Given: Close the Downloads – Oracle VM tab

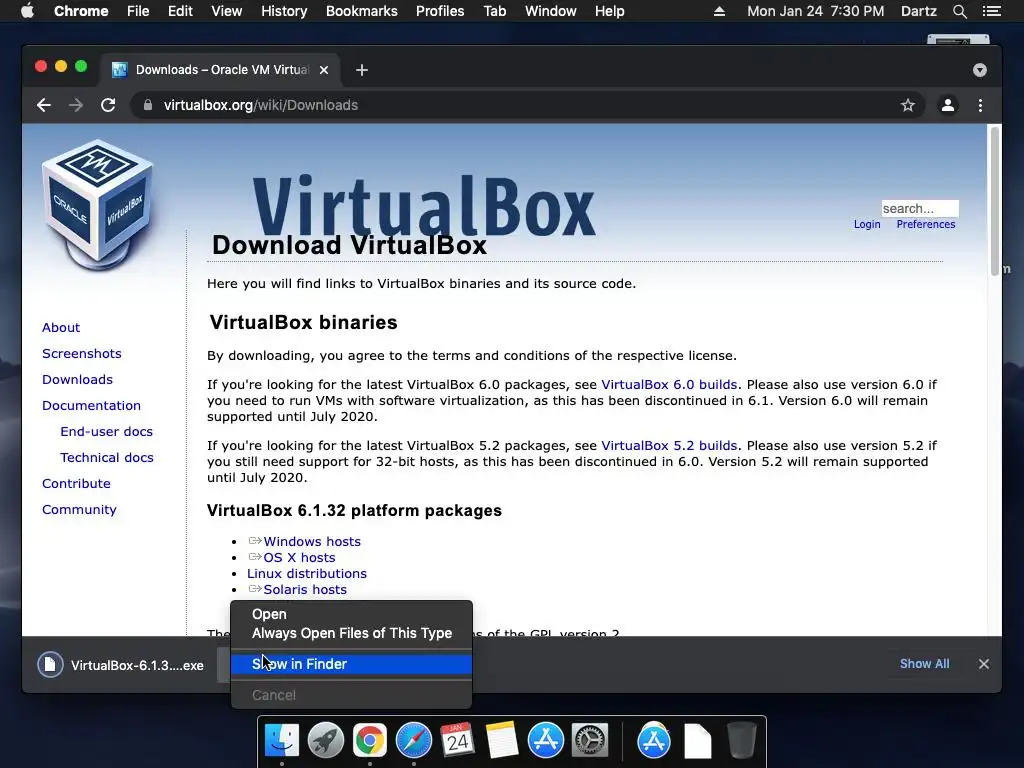Looking at the screenshot, I should (x=324, y=70).
